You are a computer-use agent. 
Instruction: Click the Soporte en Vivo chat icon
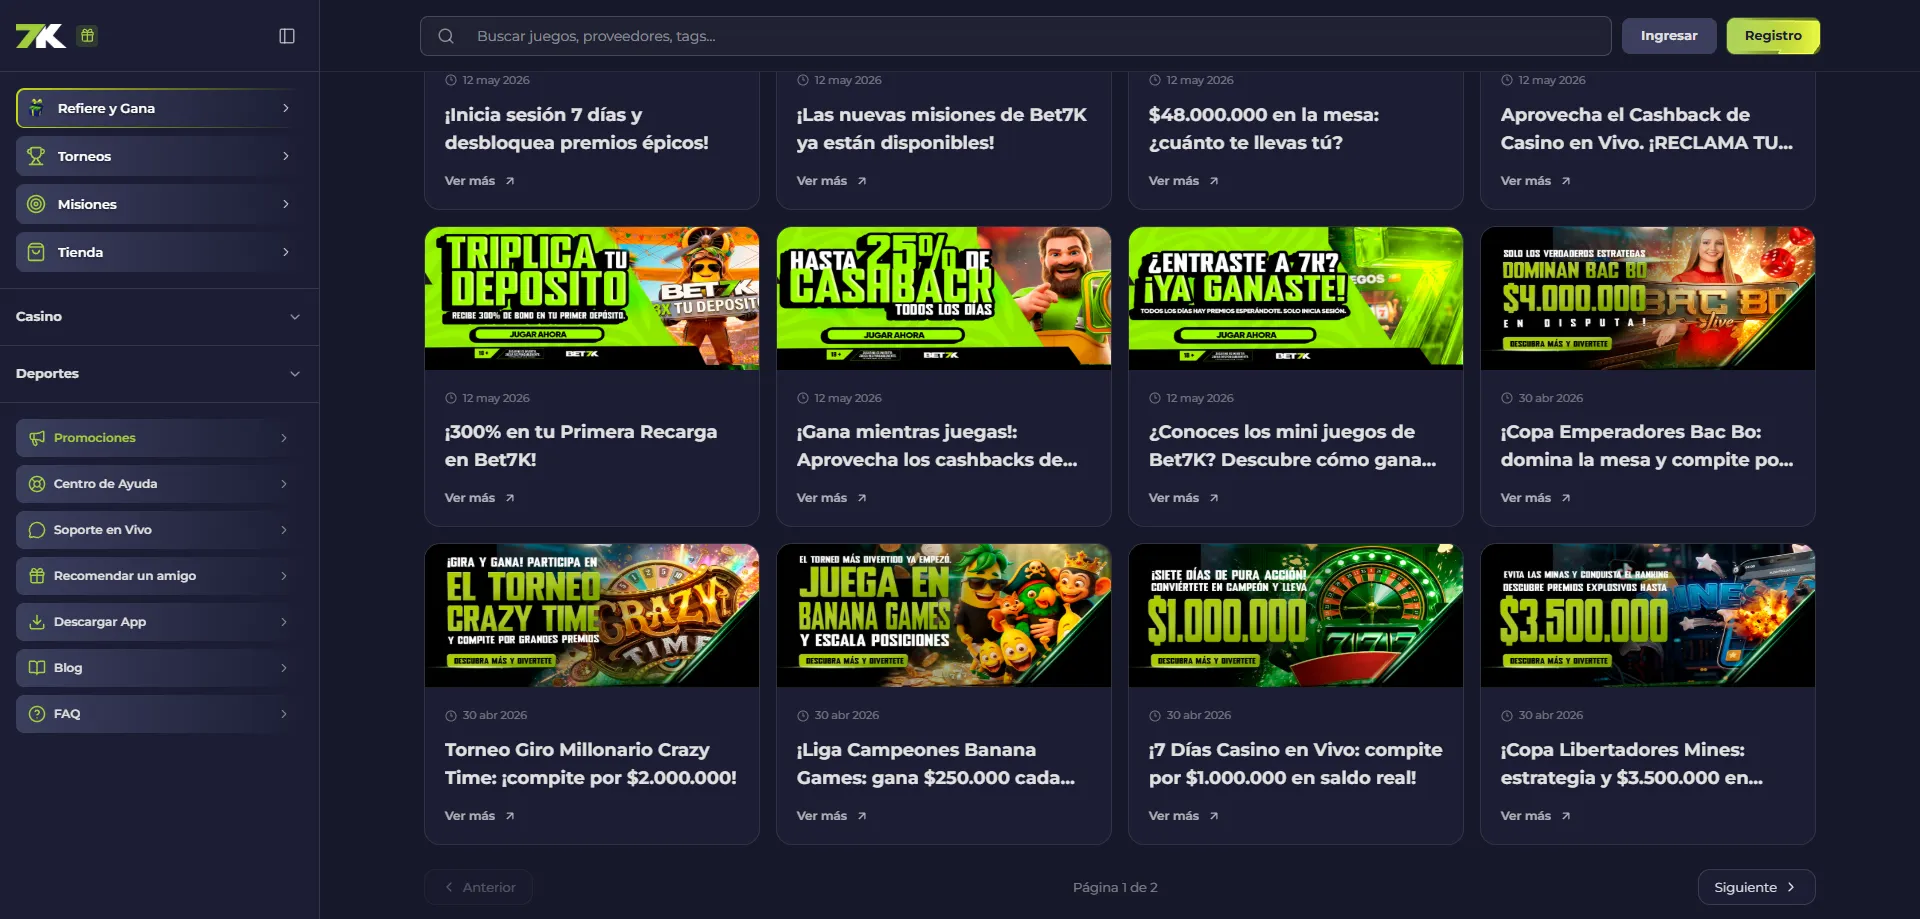tap(37, 530)
